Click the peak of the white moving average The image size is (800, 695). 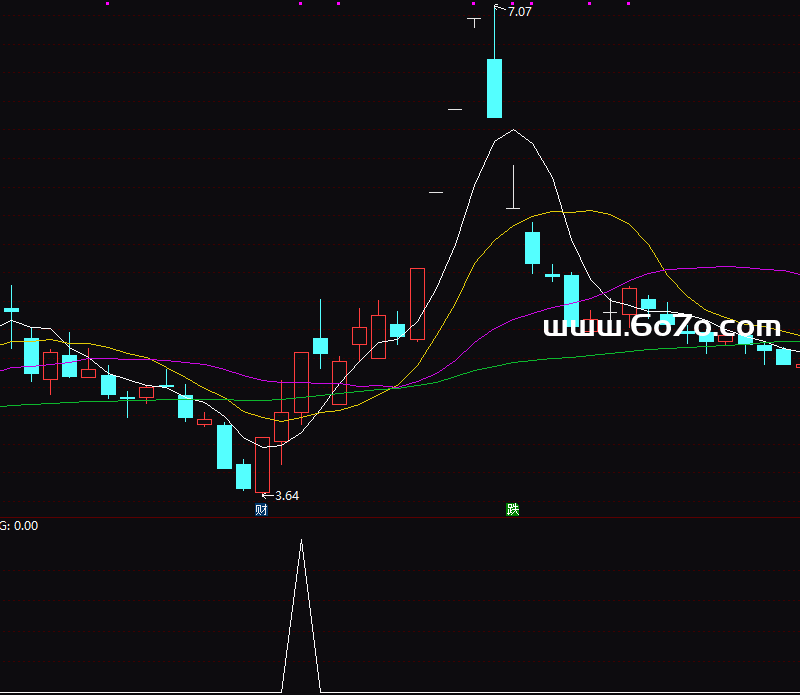[x=513, y=131]
